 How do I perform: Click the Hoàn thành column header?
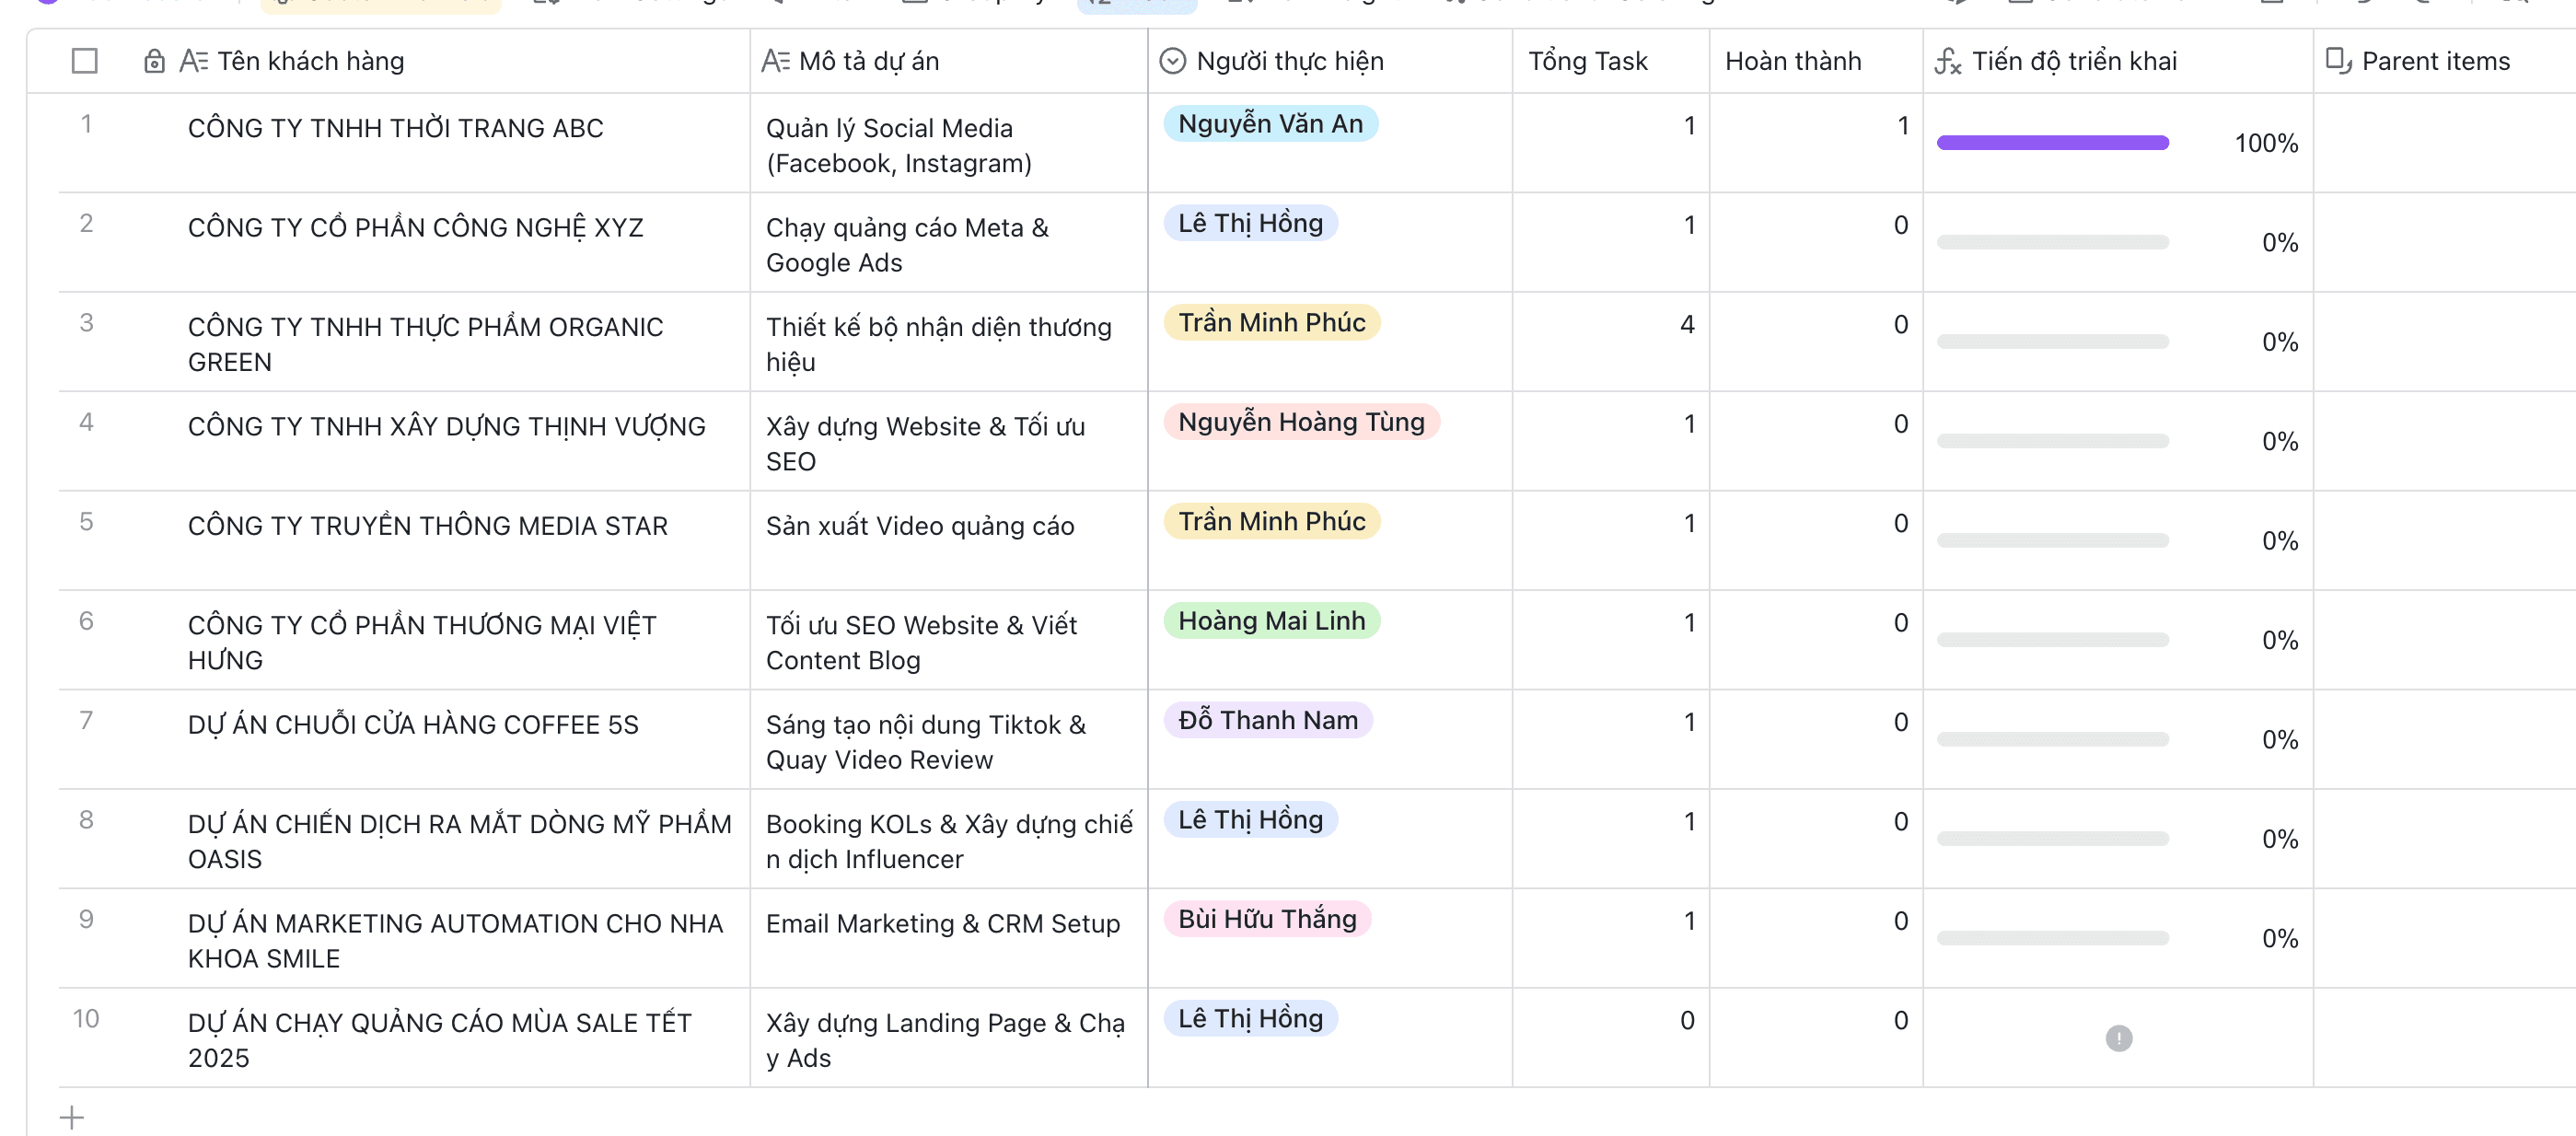[1793, 62]
